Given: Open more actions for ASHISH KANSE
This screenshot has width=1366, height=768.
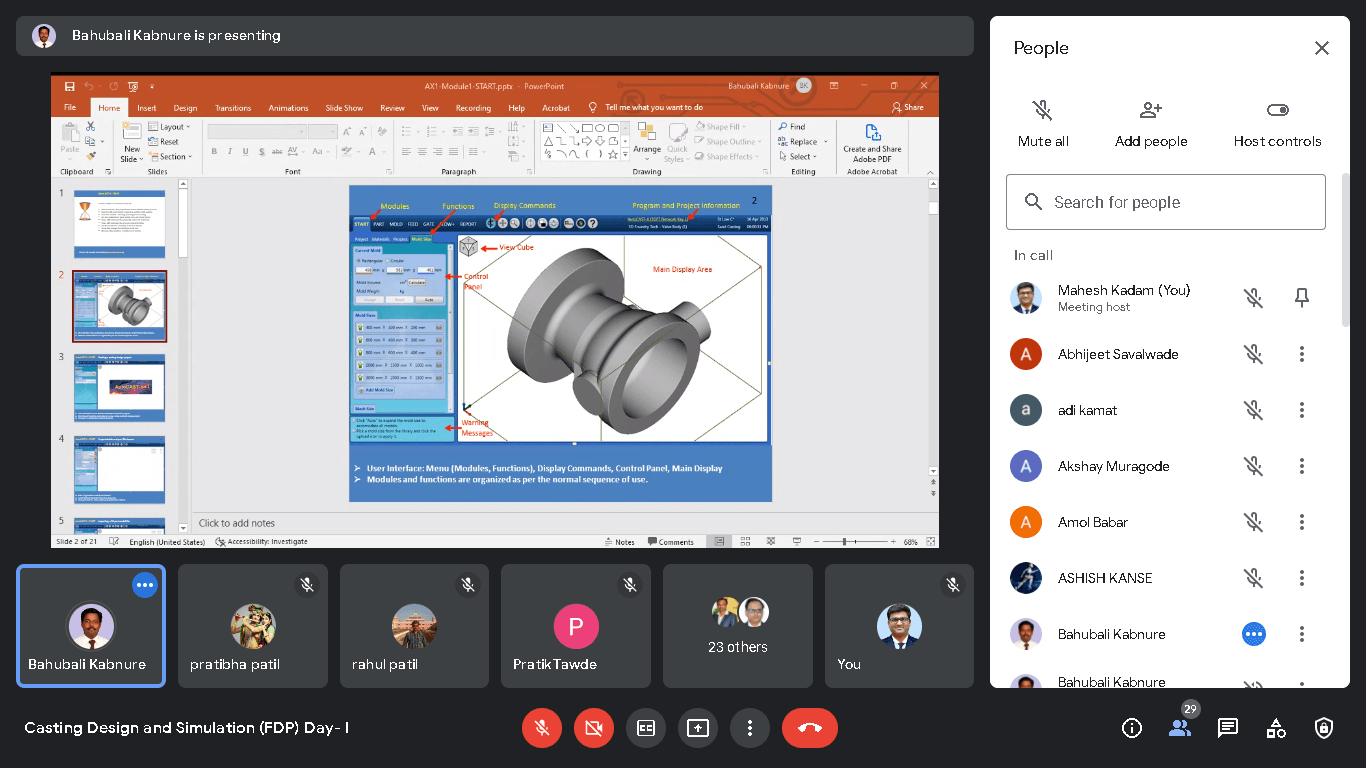Looking at the screenshot, I should (x=1302, y=578).
